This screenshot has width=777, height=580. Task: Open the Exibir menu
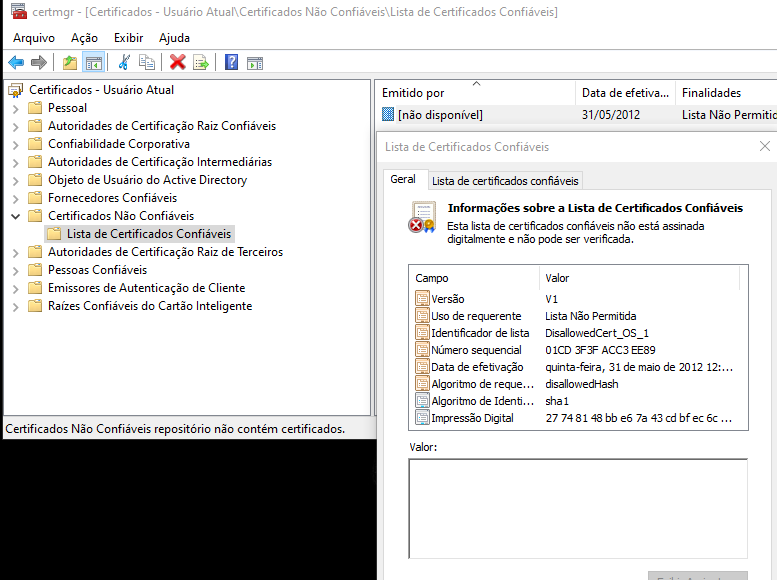(128, 38)
